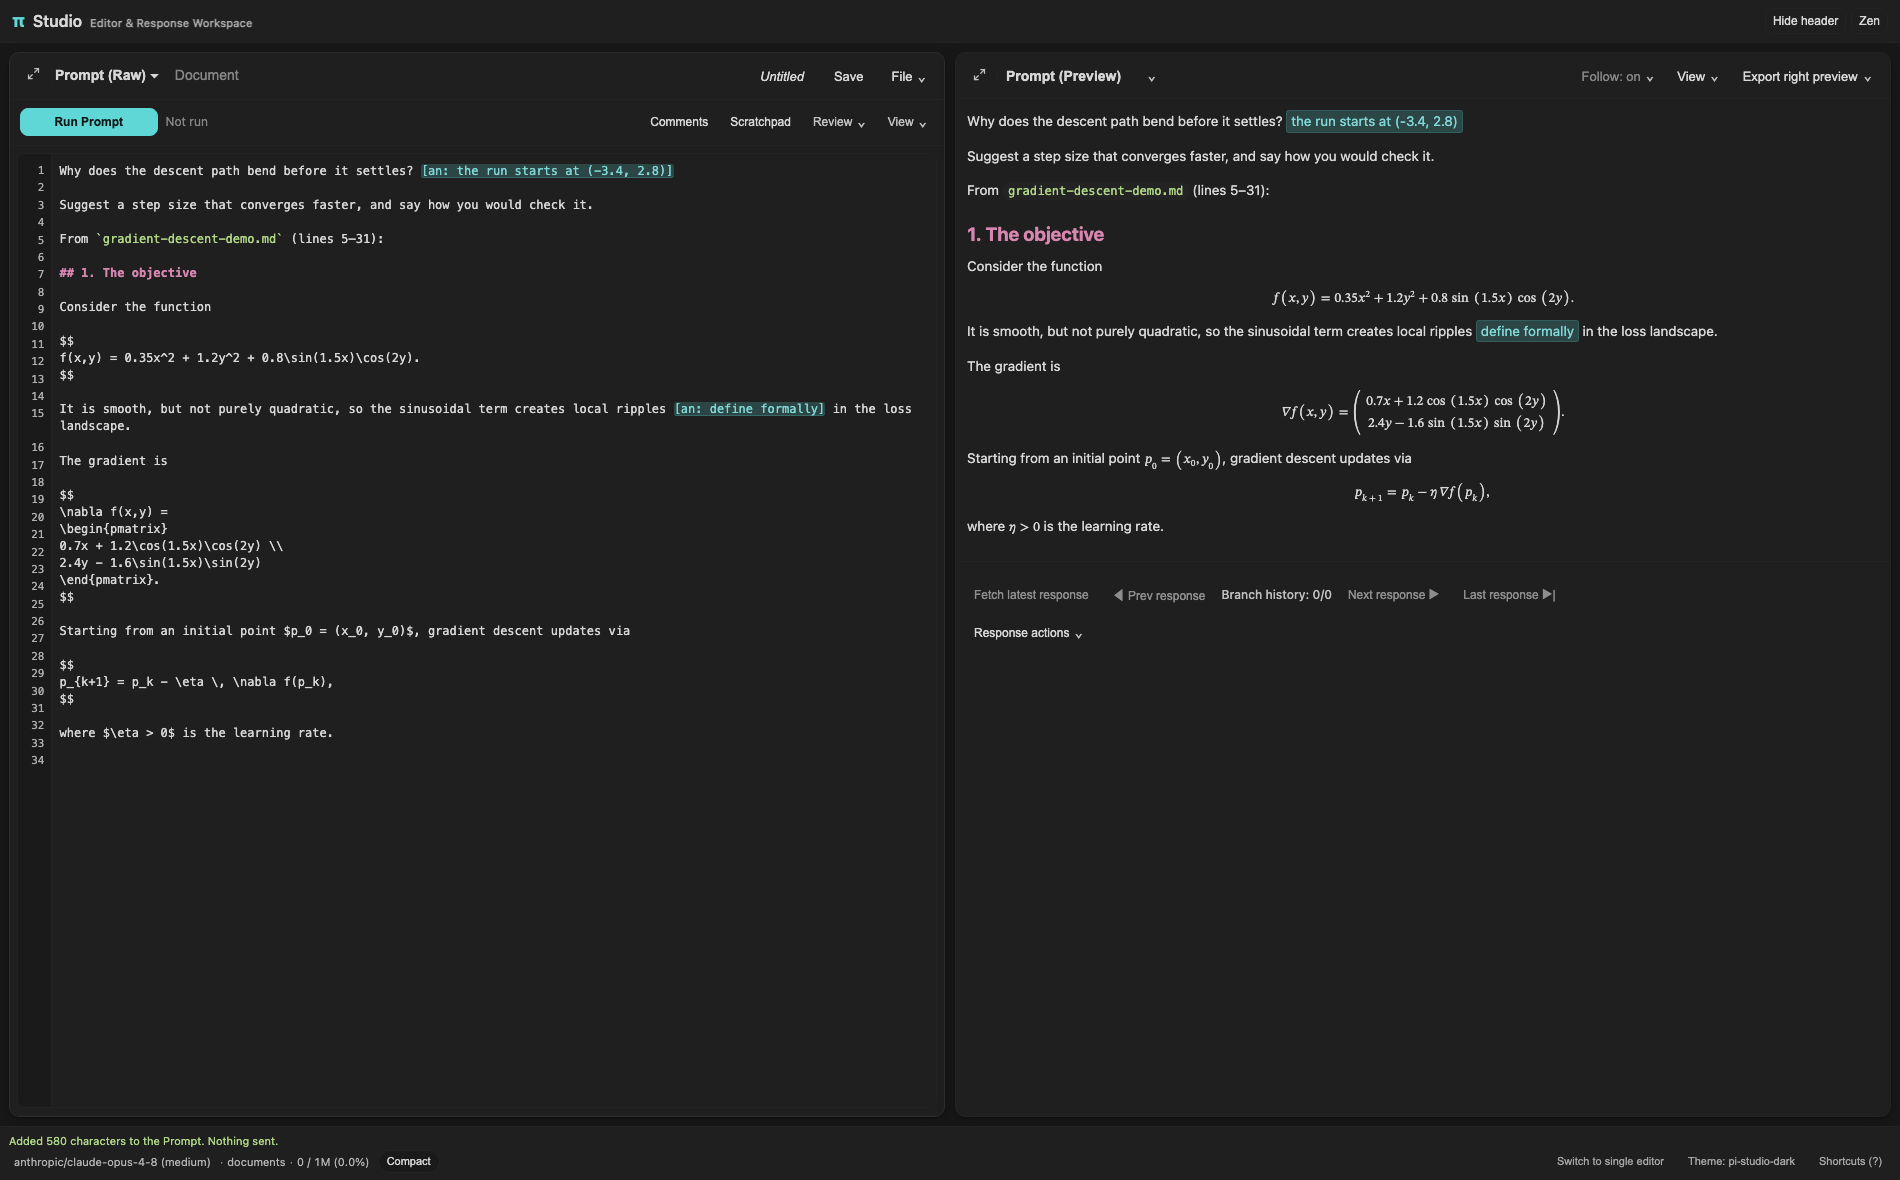
Task: Open the File menu dropdown
Action: [908, 77]
